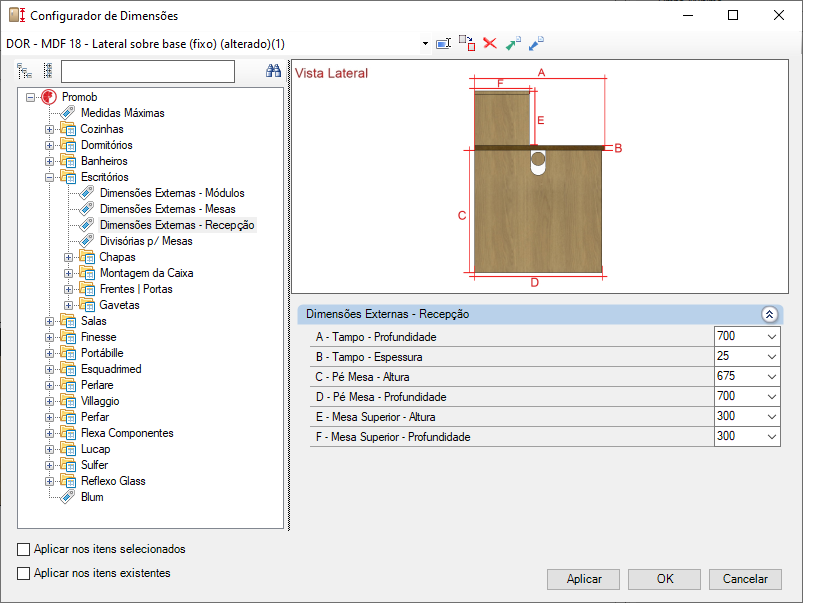The width and height of the screenshot is (819, 603).
Task: Click the folder icon beside Dormitórios
Action: coord(68,145)
